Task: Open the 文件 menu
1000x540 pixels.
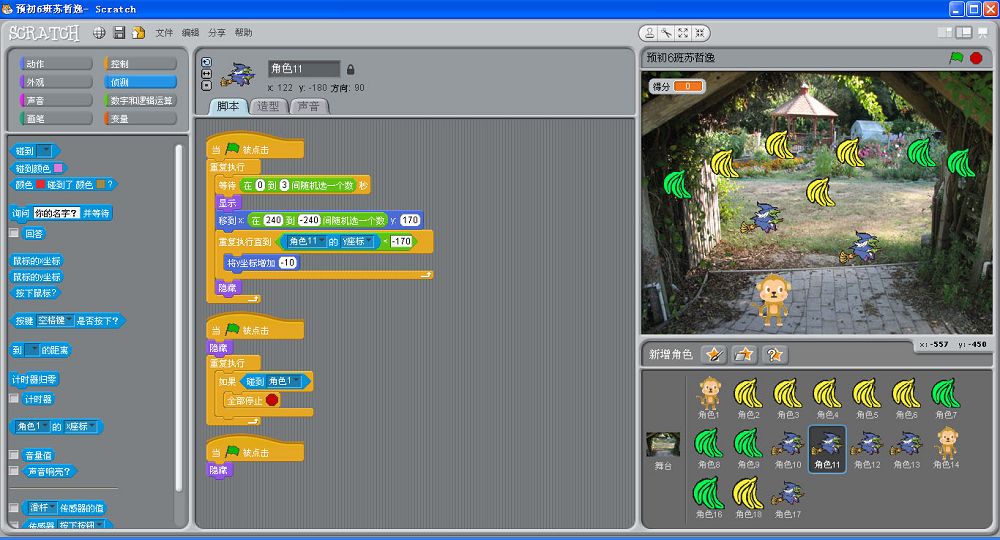Action: [x=164, y=33]
